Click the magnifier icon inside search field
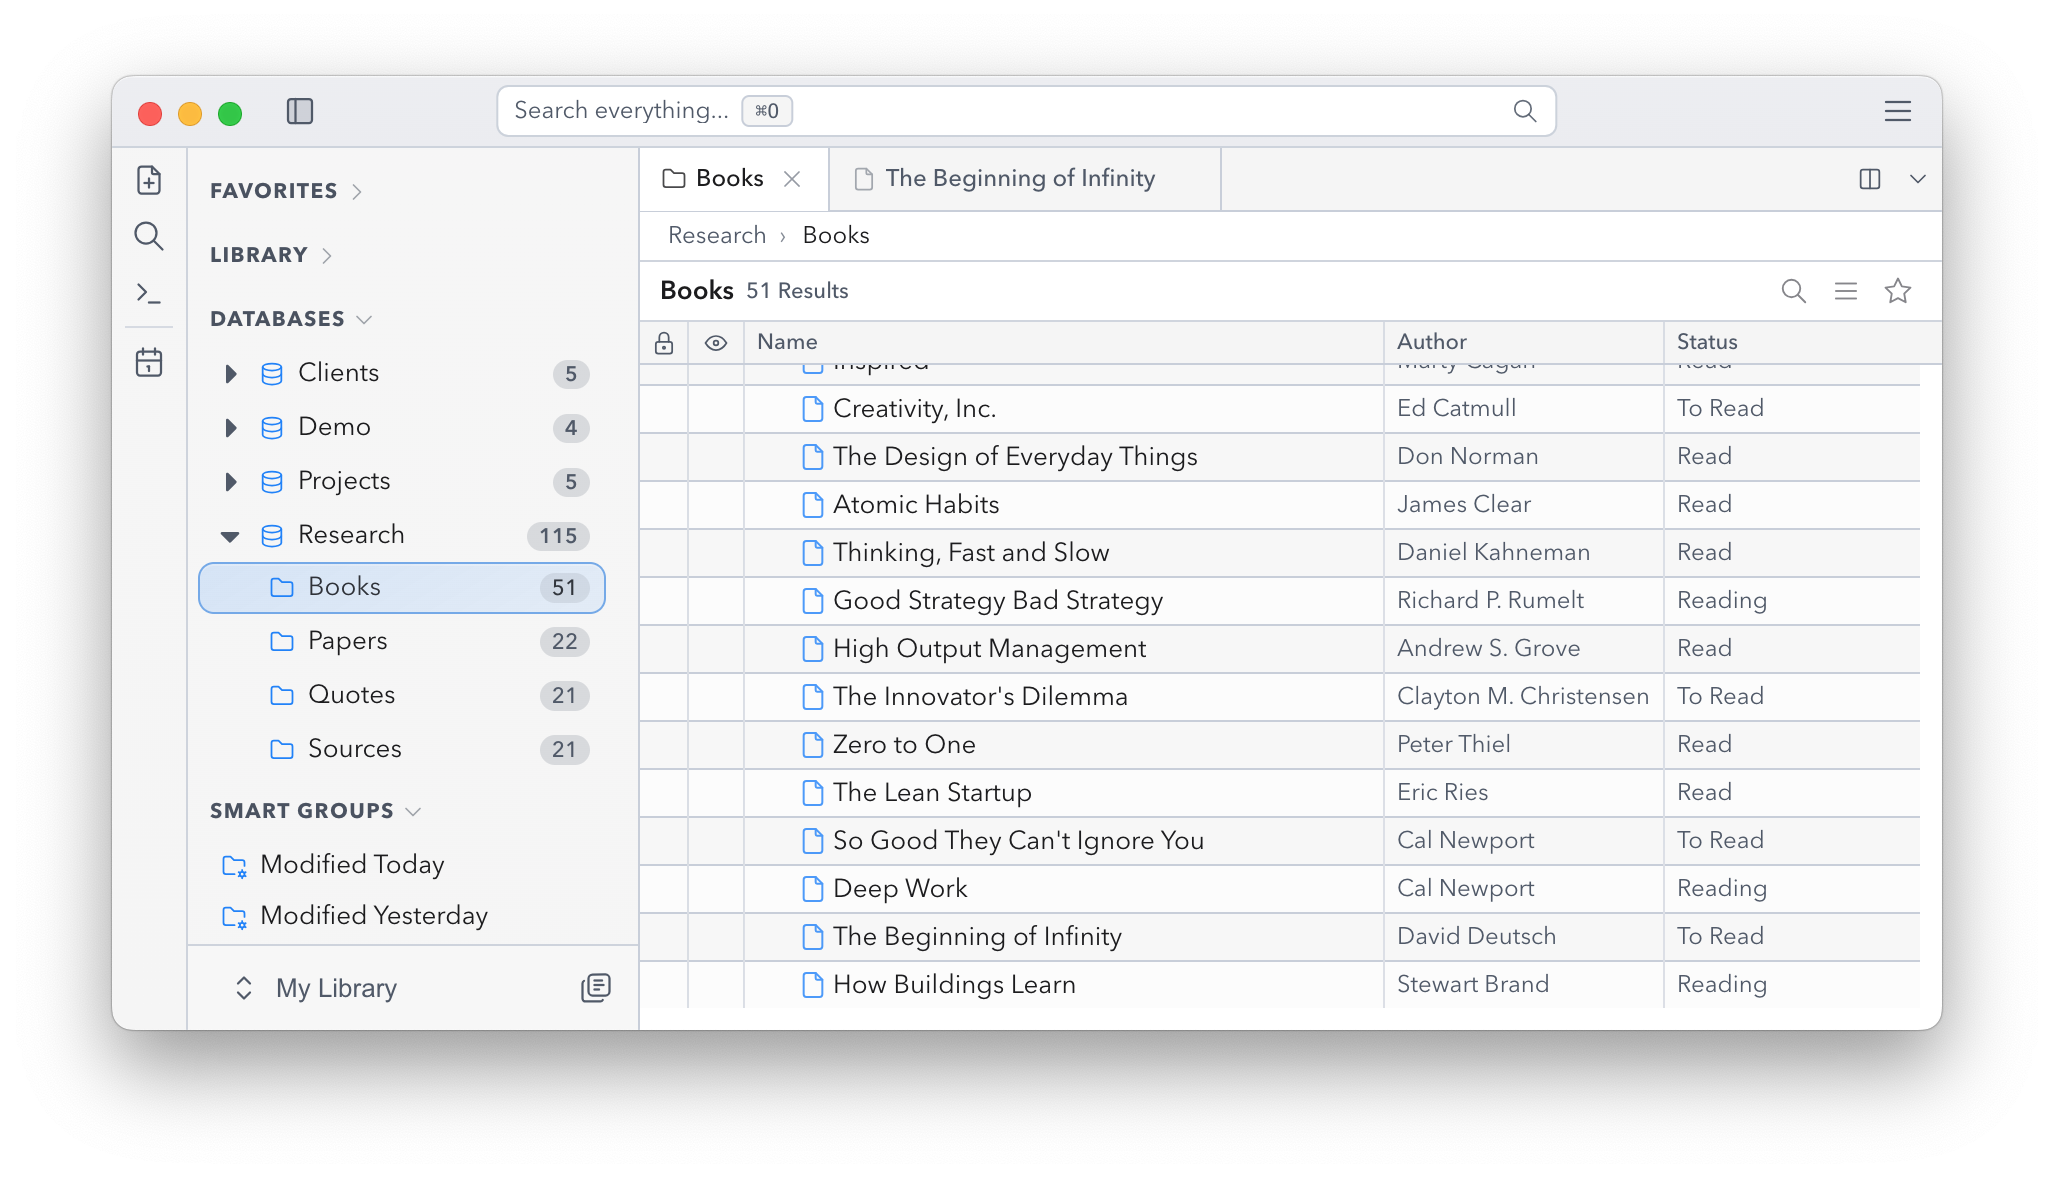Image resolution: width=2054 pixels, height=1178 pixels. coord(1524,111)
